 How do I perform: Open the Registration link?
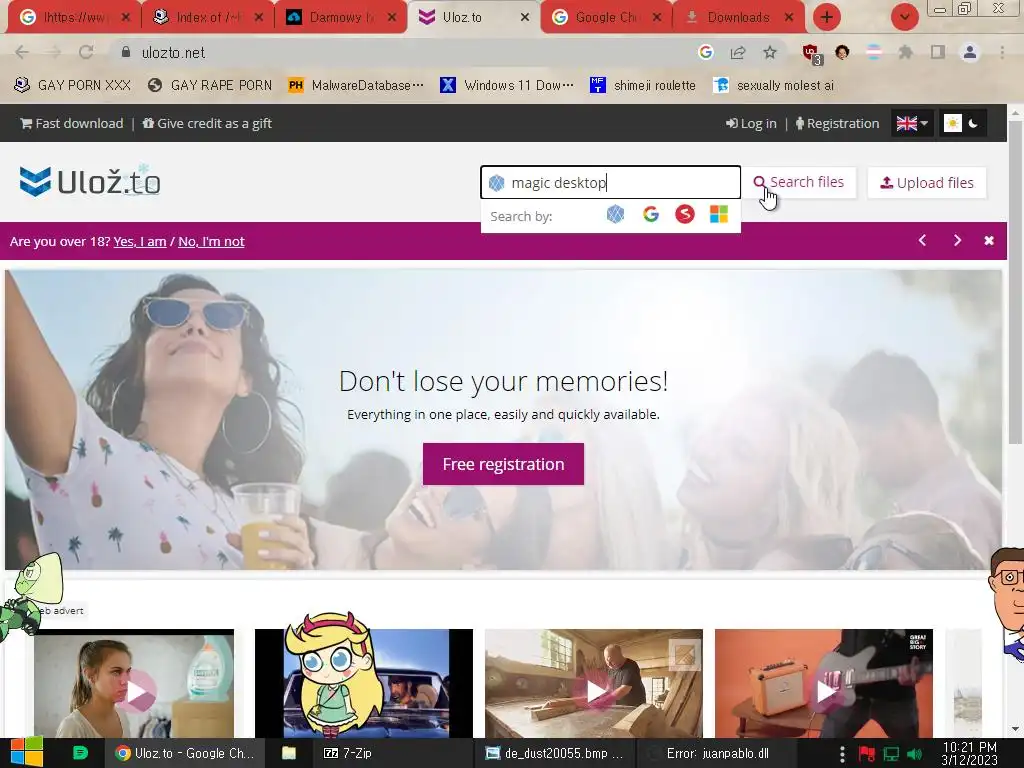point(837,123)
